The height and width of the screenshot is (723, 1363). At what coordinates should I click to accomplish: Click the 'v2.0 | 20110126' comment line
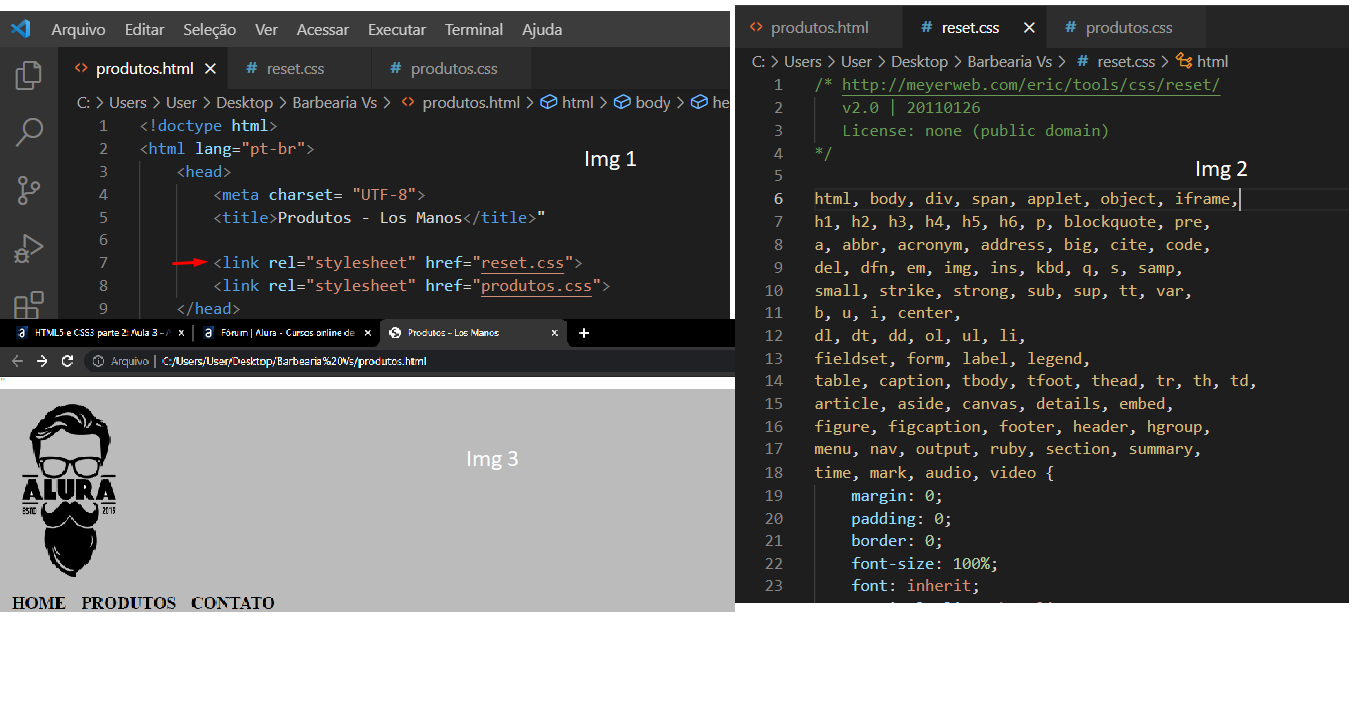click(x=911, y=108)
